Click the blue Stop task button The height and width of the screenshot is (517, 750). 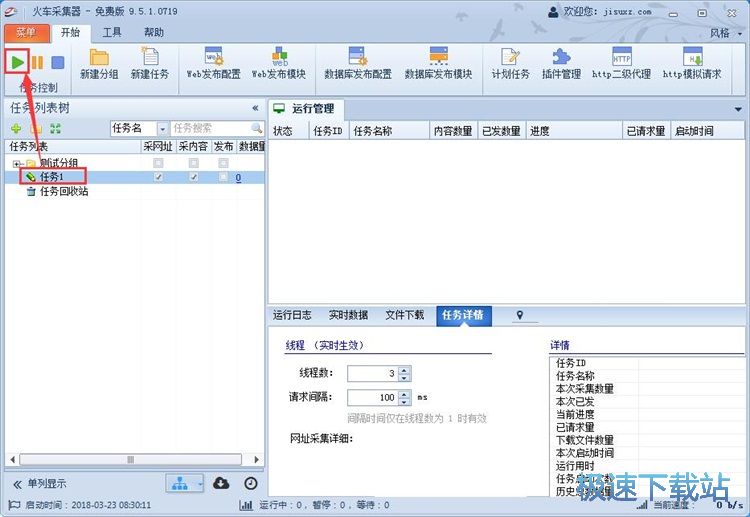coord(58,62)
